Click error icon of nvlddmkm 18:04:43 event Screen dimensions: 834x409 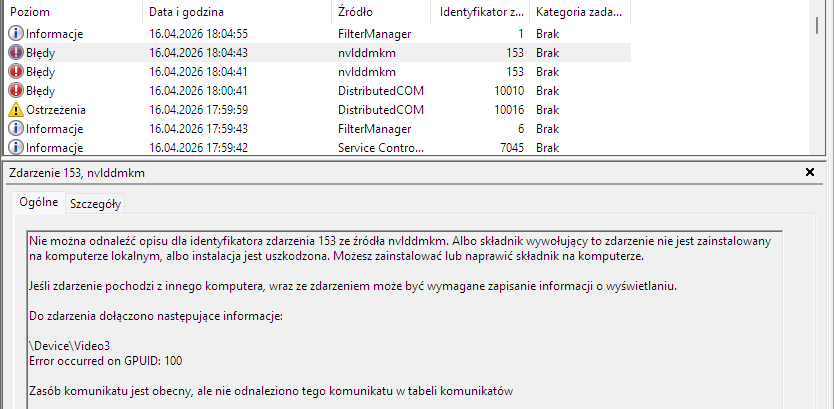pos(16,53)
